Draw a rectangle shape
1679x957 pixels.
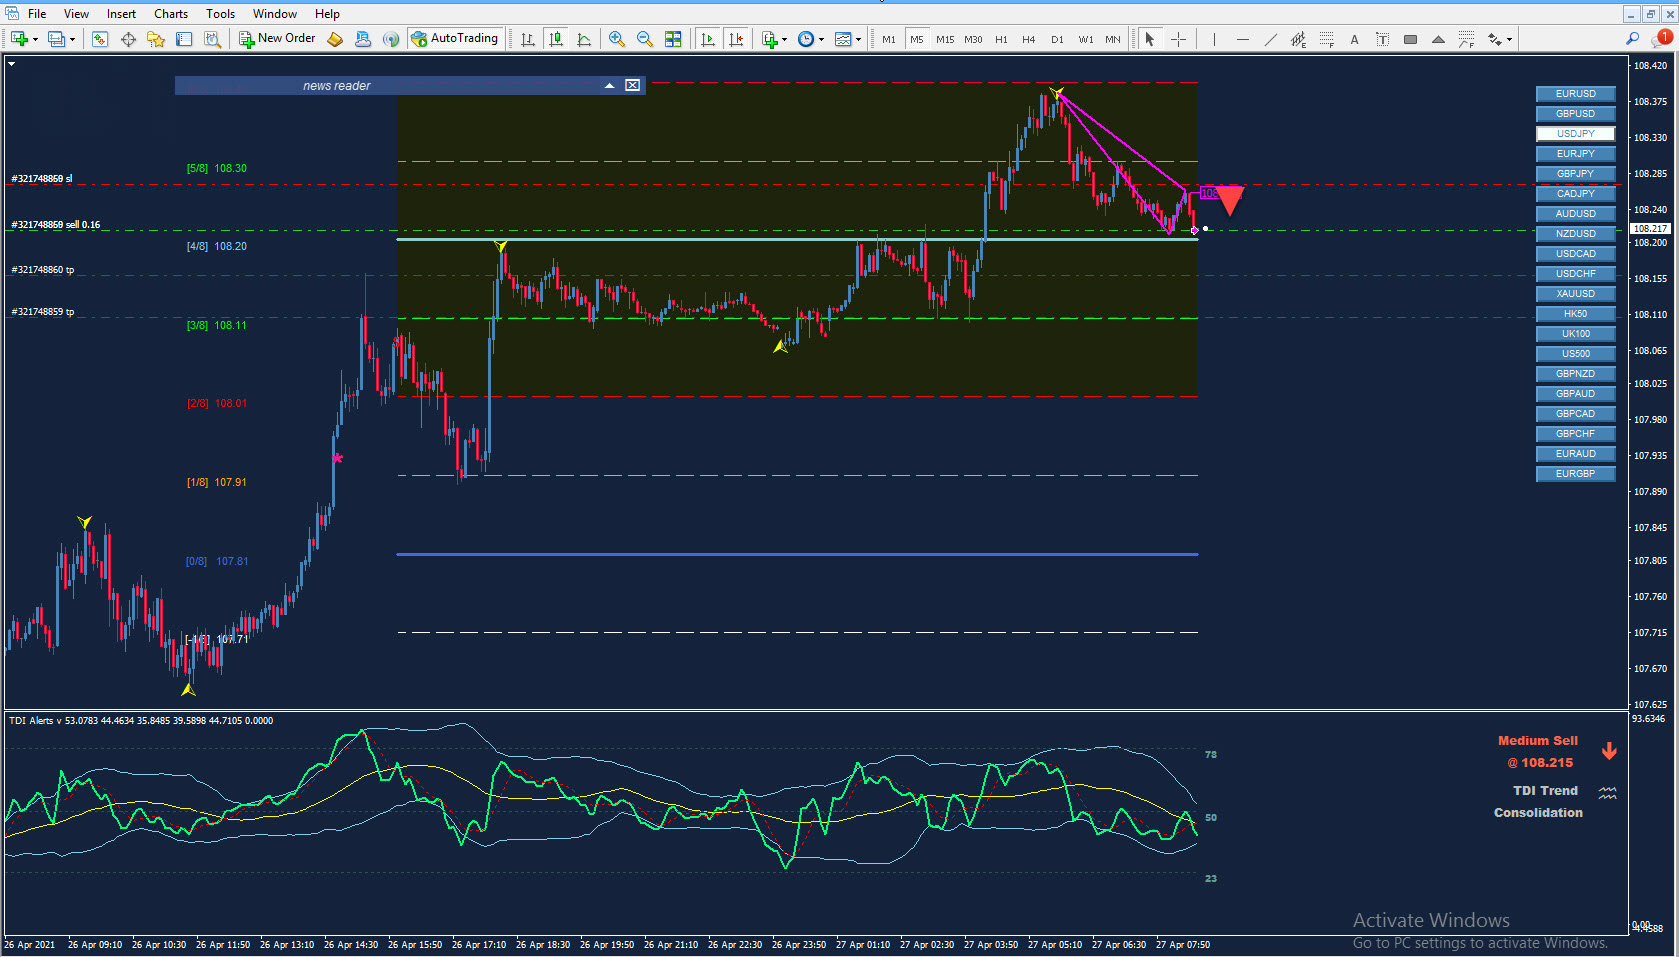click(x=1410, y=39)
